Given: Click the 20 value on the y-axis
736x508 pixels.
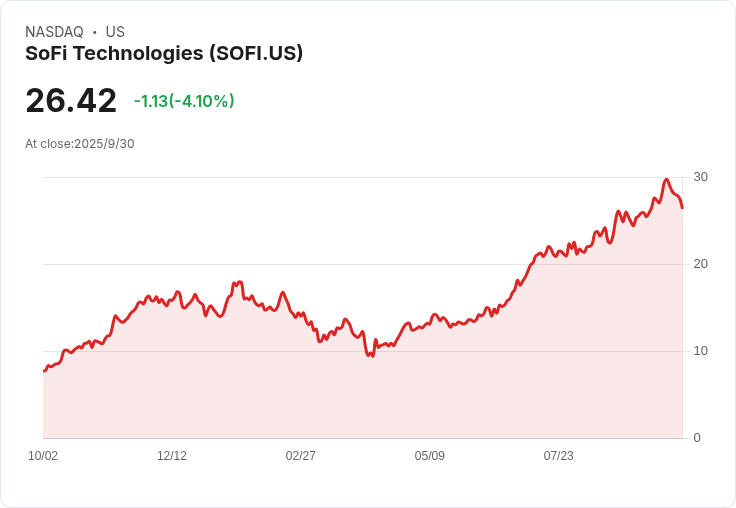Looking at the screenshot, I should click(x=700, y=264).
